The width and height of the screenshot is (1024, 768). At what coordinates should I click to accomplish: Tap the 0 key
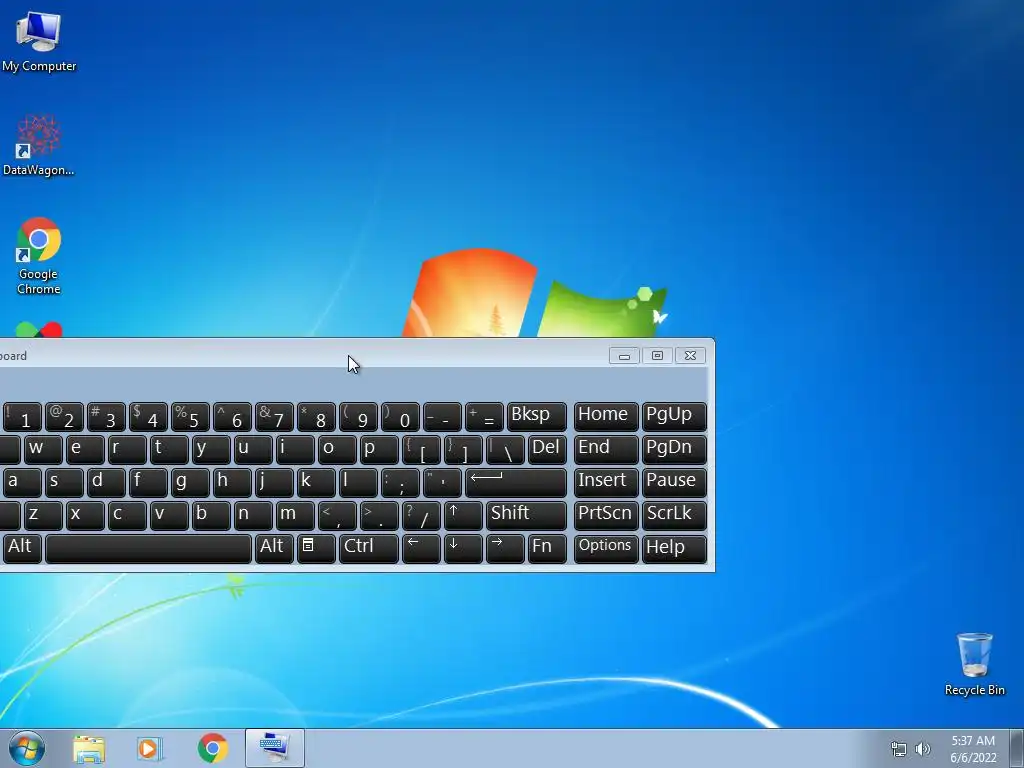point(400,417)
